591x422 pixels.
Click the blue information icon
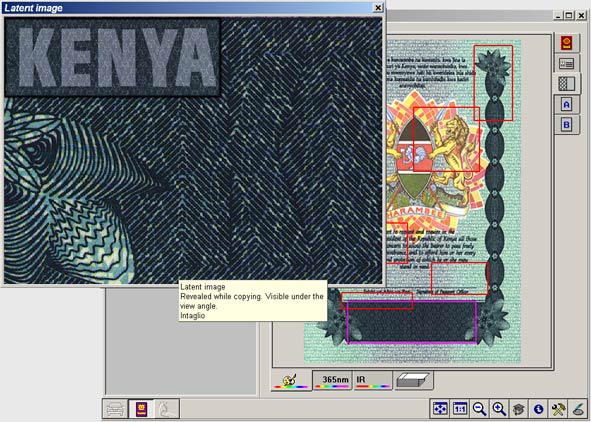[539, 408]
